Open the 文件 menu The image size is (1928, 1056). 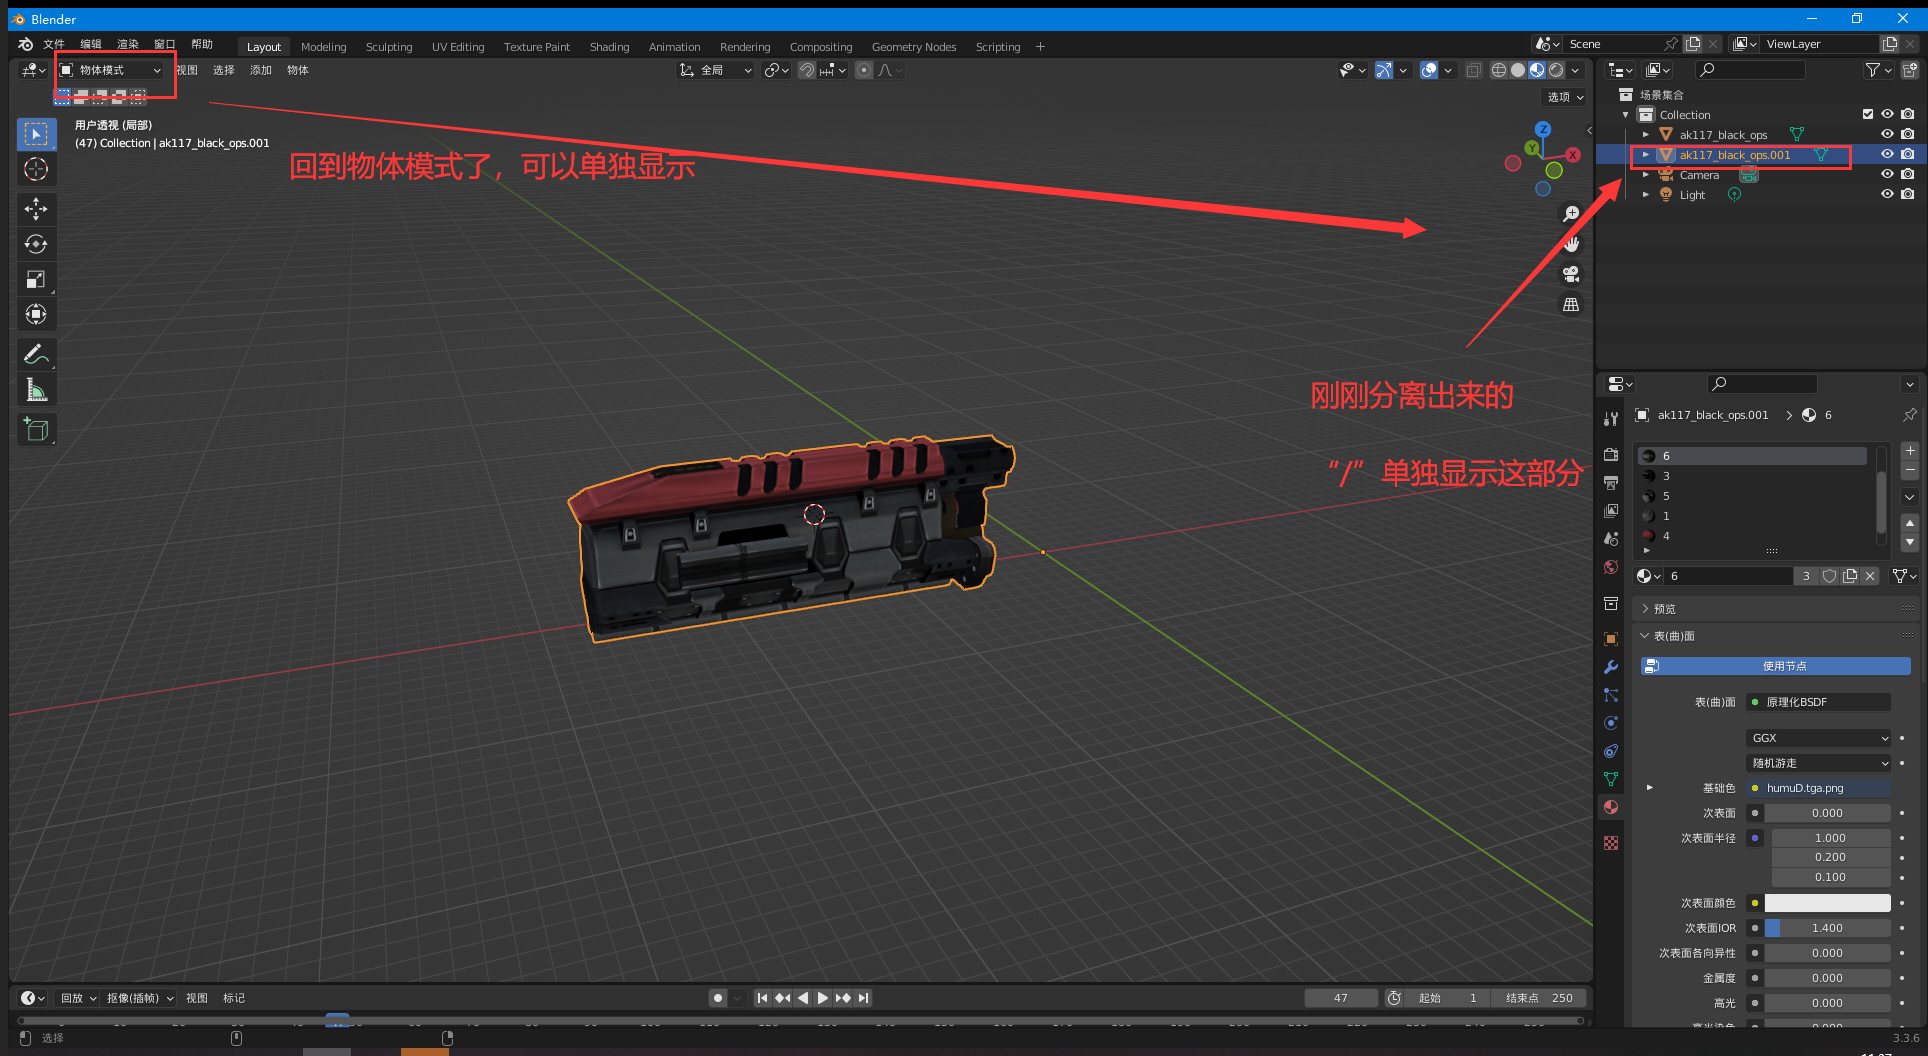[54, 44]
